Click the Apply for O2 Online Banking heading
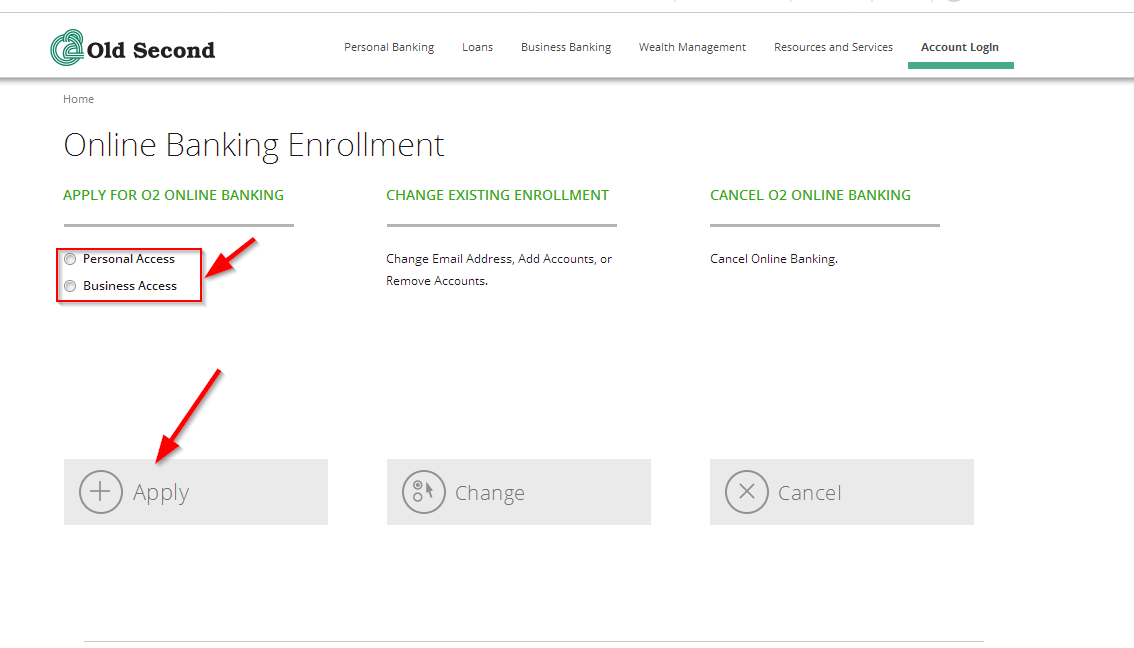The height and width of the screenshot is (648, 1134). [174, 195]
